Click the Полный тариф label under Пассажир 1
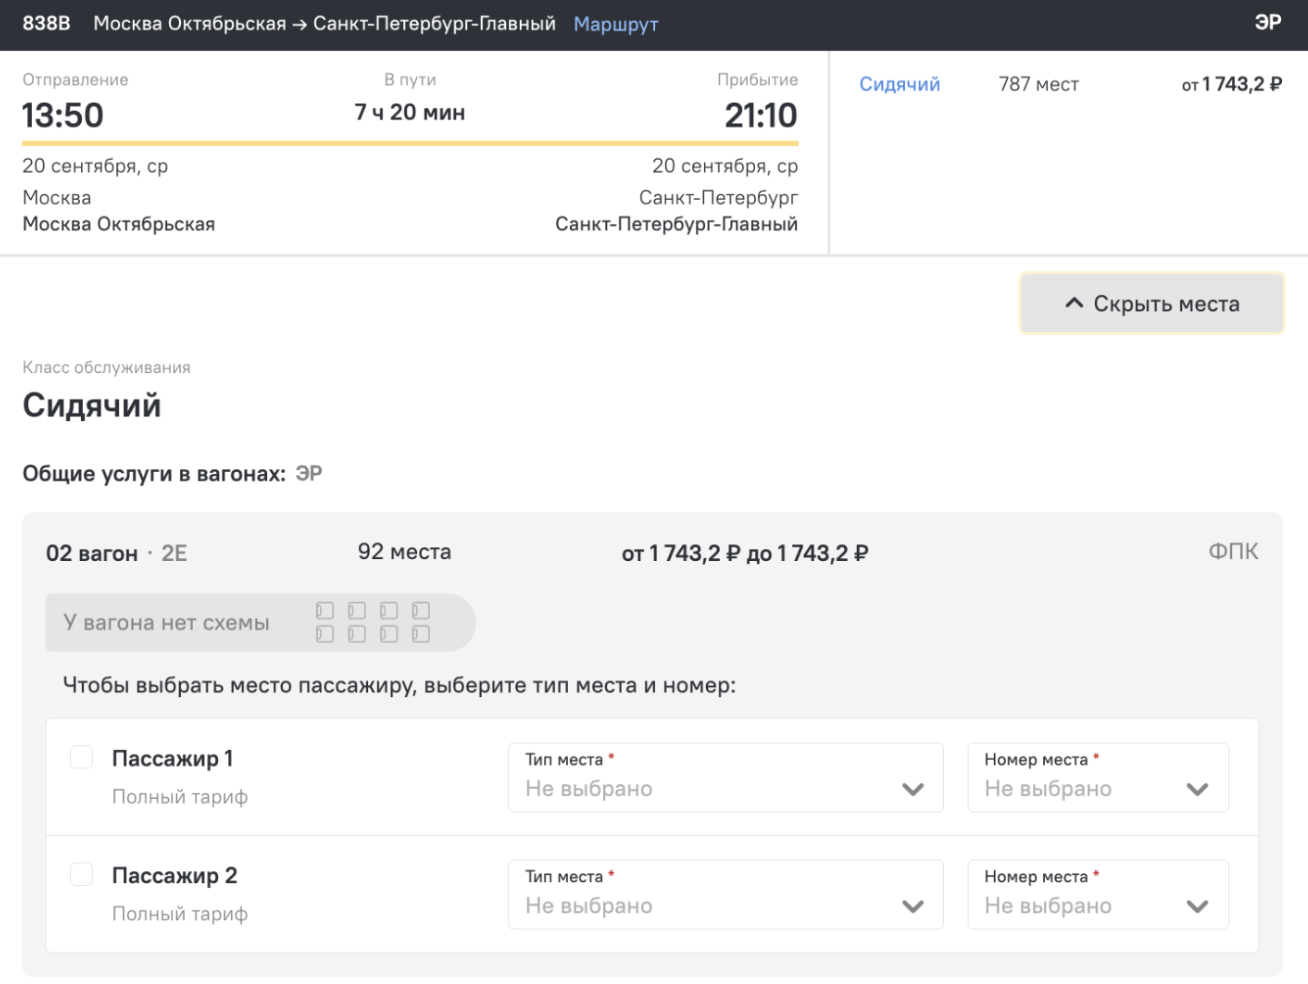 pyautogui.click(x=180, y=797)
